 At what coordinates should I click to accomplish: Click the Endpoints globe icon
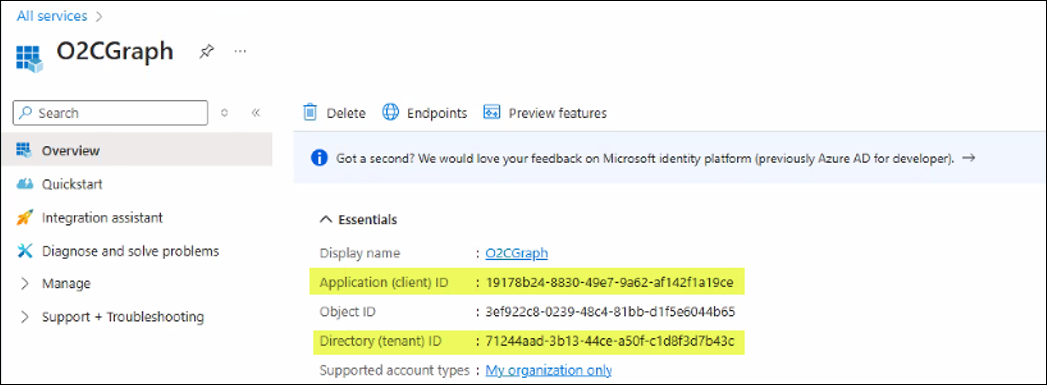pos(391,112)
